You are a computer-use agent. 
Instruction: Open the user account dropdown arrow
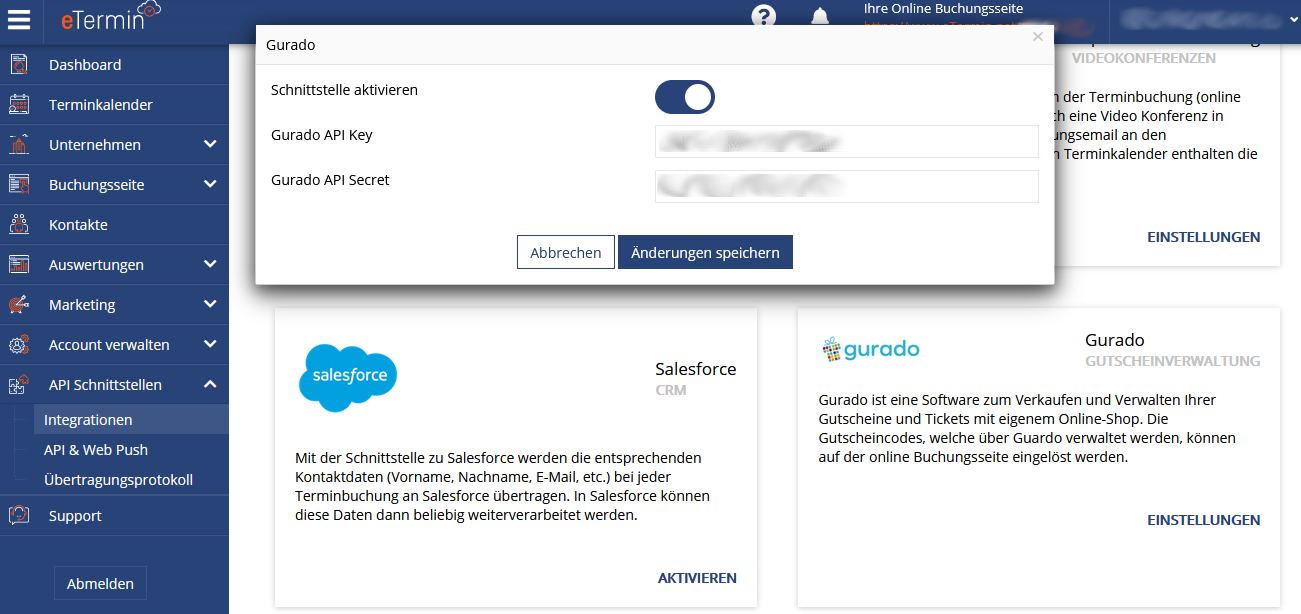coord(1291,18)
